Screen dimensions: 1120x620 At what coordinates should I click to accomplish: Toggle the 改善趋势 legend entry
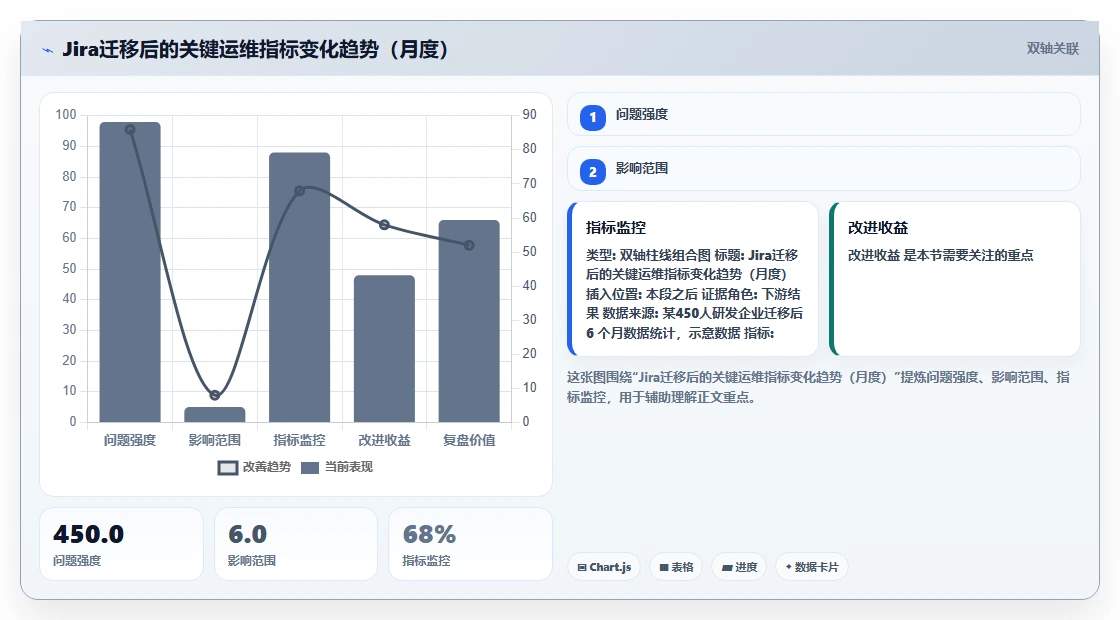[x=254, y=467]
